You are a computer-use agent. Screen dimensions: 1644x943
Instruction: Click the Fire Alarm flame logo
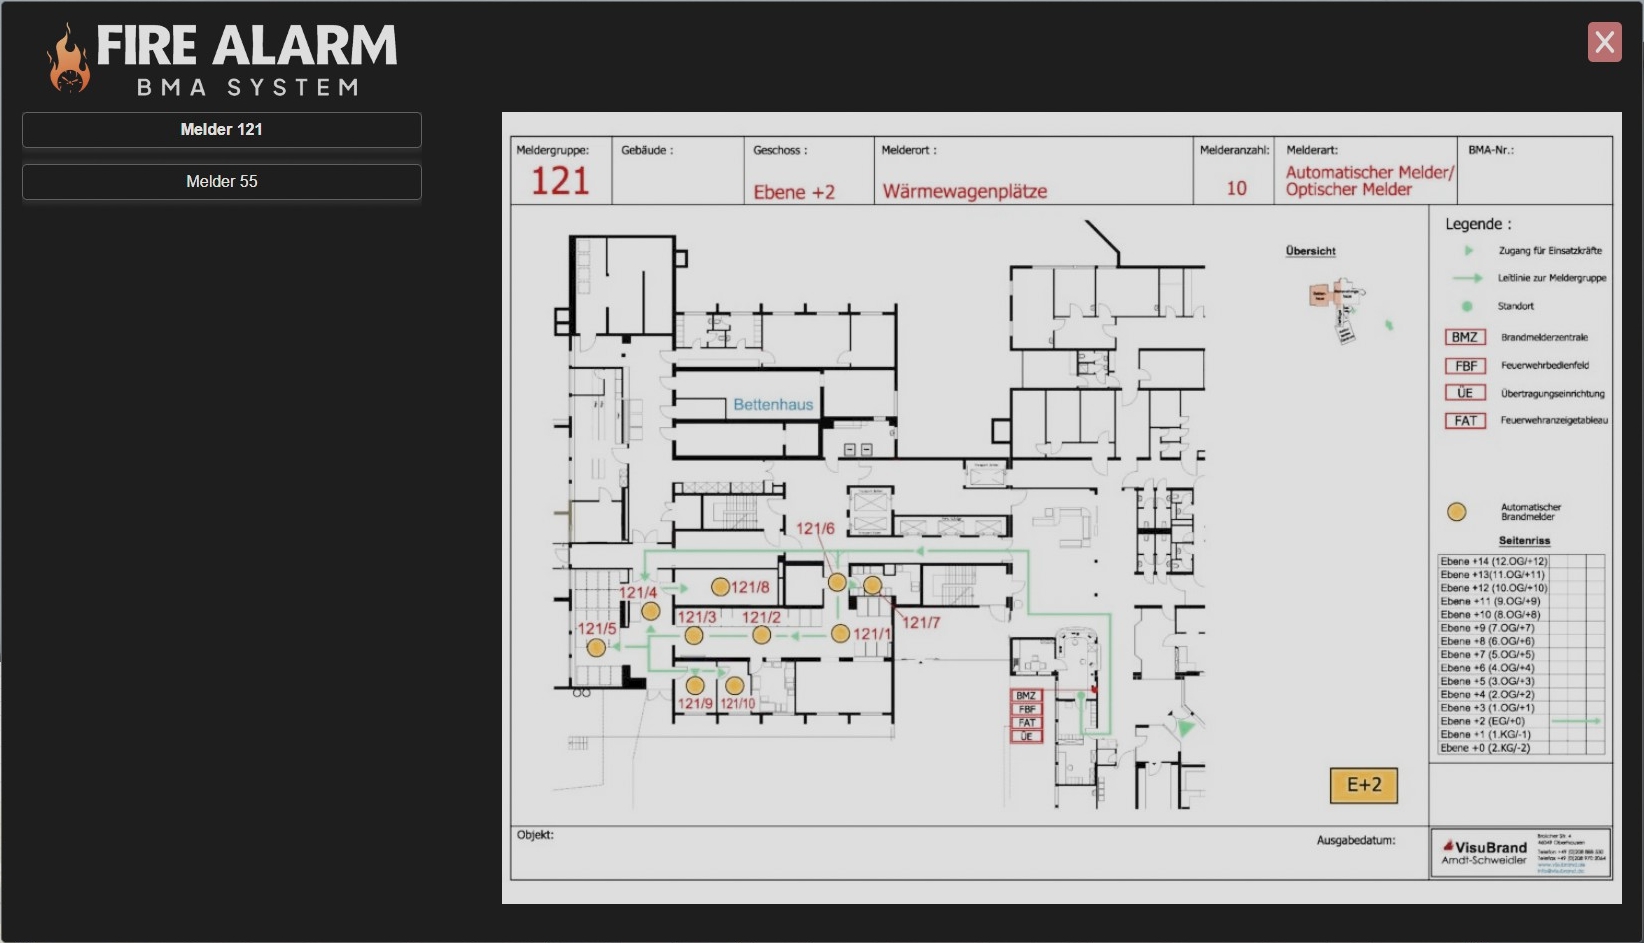tap(68, 60)
